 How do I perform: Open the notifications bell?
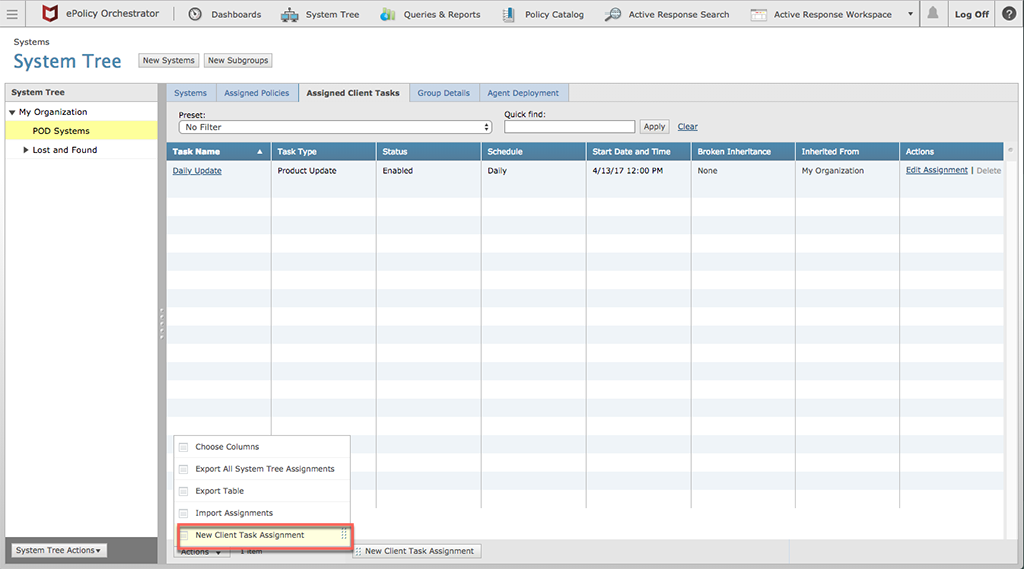point(933,13)
